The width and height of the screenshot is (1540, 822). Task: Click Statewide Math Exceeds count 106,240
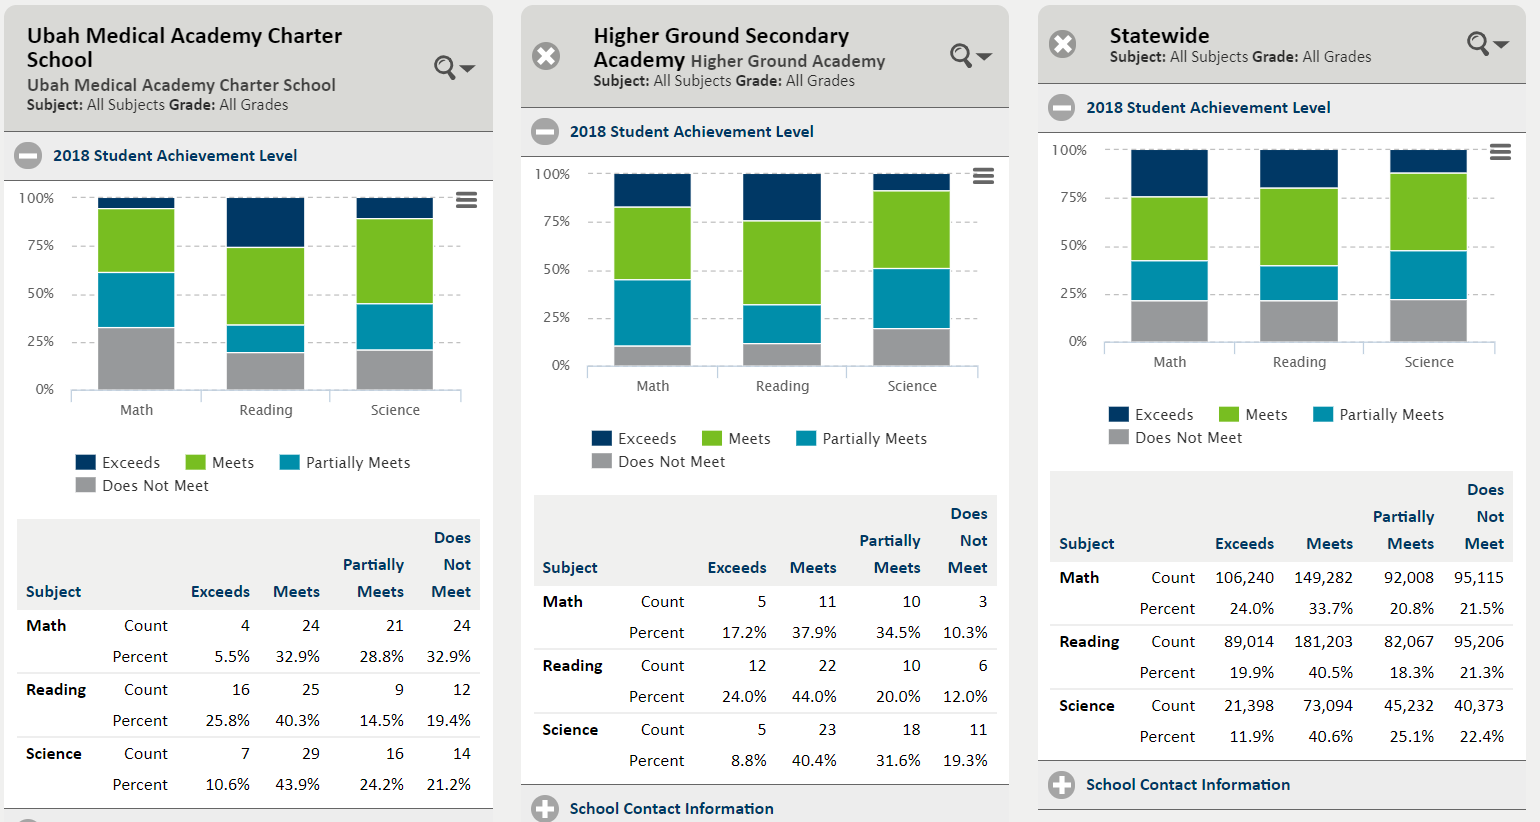pos(1245,578)
